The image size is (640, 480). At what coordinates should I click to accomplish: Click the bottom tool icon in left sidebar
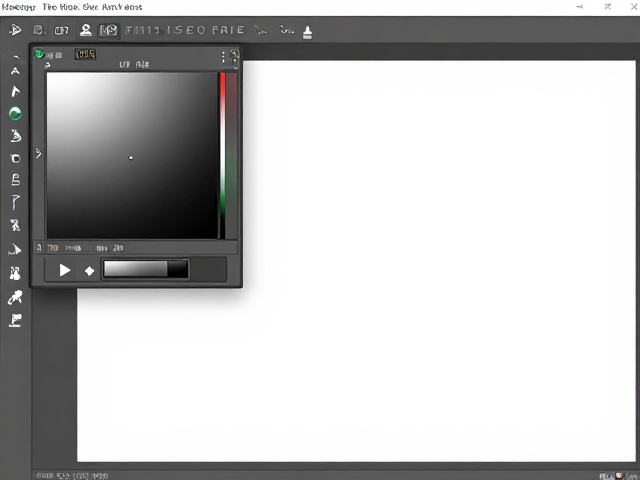tap(16, 320)
